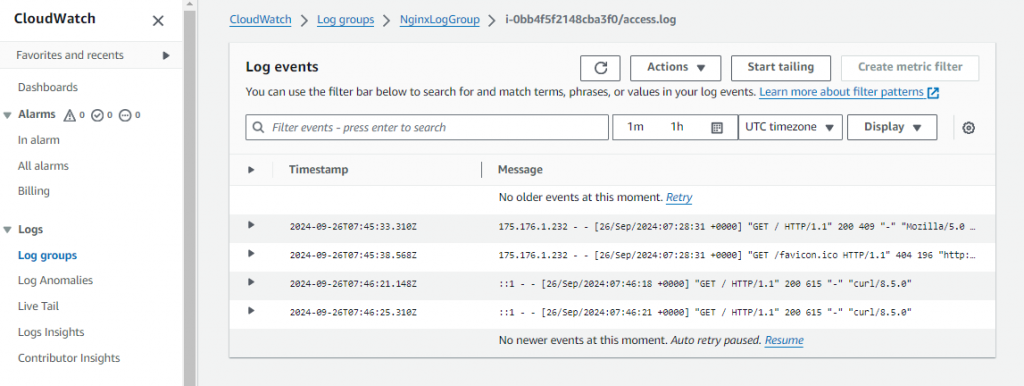This screenshot has height=386, width=1024.
Task: Click the Timestamp column header
Action: [x=319, y=170]
